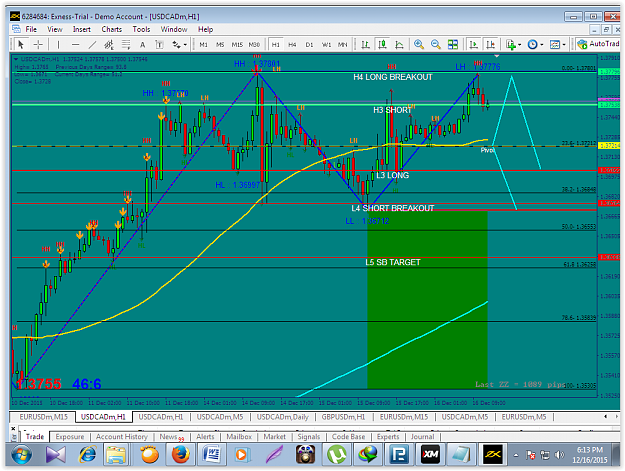Toggle the M1 timeframe button
The height and width of the screenshot is (471, 625).
[x=203, y=45]
